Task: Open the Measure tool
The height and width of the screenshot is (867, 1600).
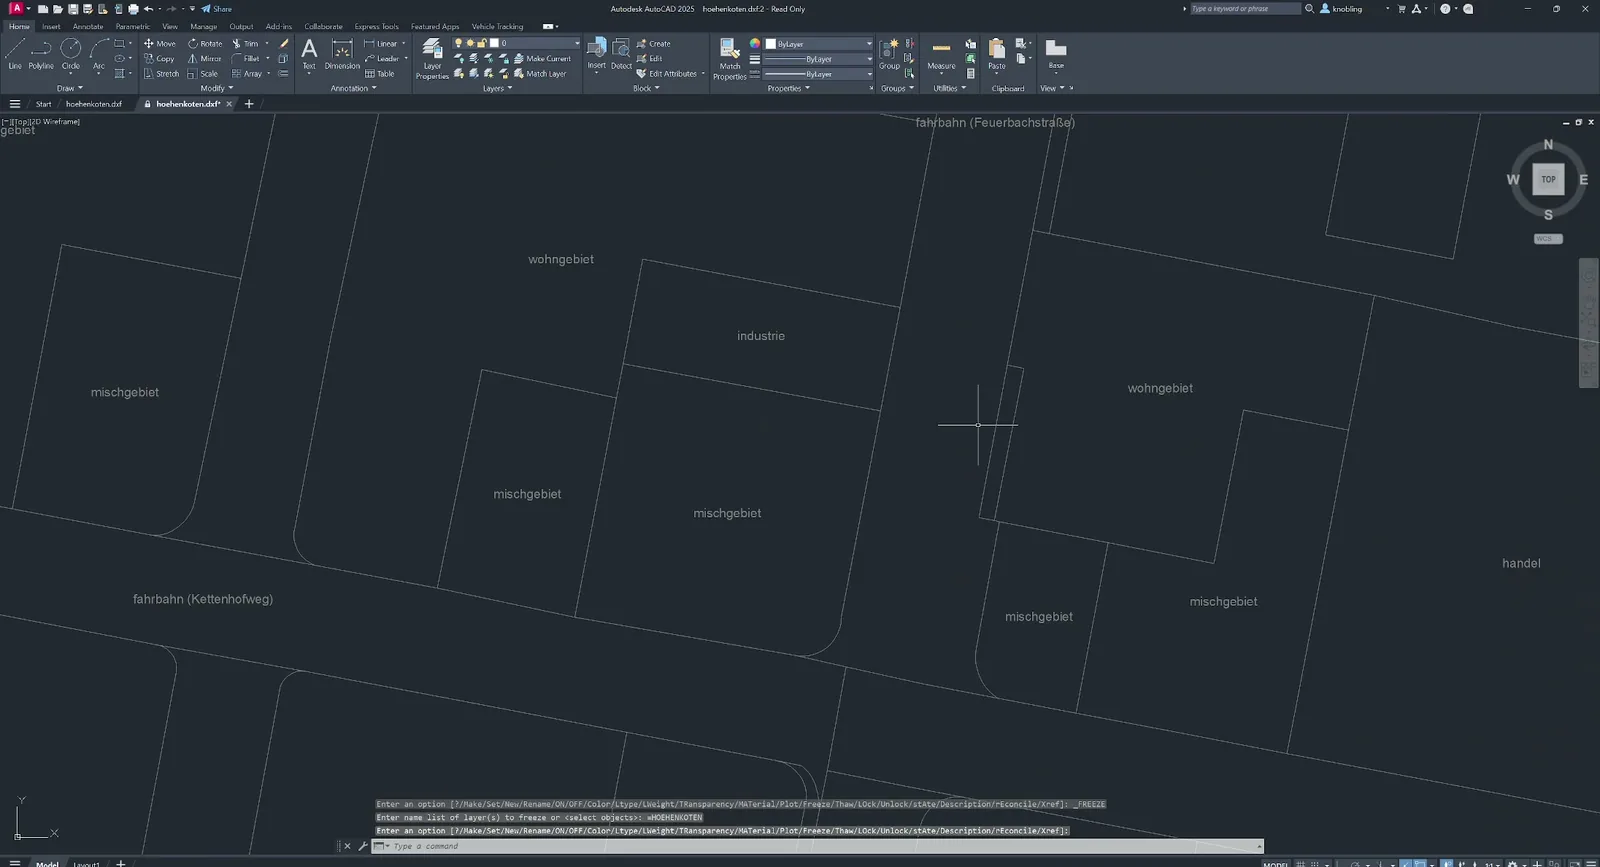Action: (941, 54)
